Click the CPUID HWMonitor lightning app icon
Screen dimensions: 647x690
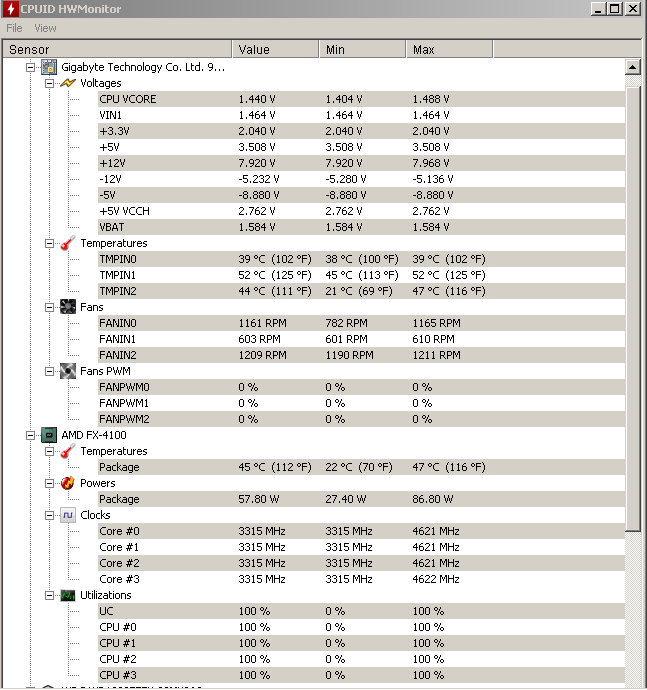[x=11, y=9]
